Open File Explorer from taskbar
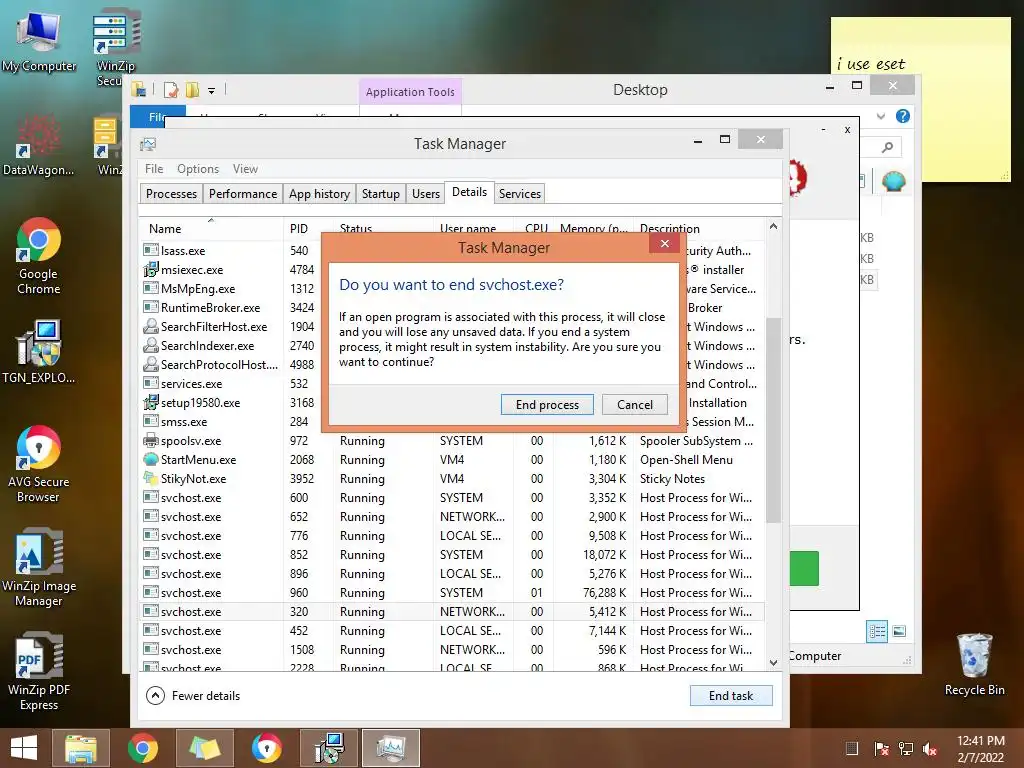The height and width of the screenshot is (768, 1024). [x=80, y=748]
